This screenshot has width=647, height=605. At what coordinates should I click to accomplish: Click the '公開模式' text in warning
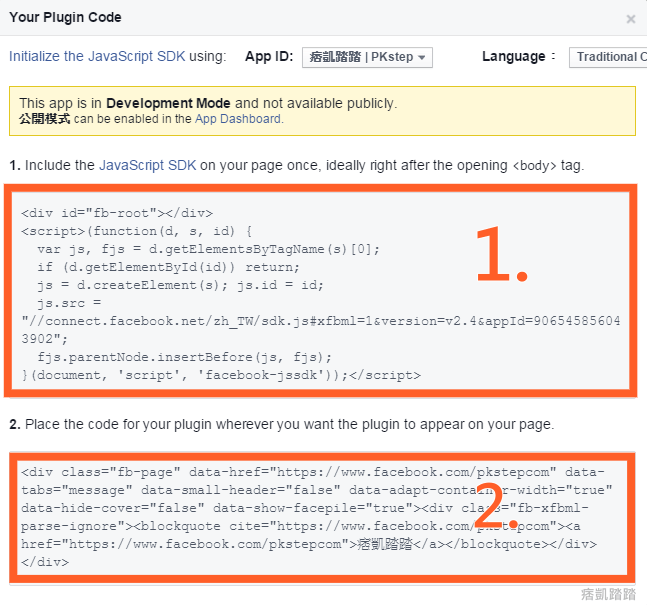pos(45,119)
